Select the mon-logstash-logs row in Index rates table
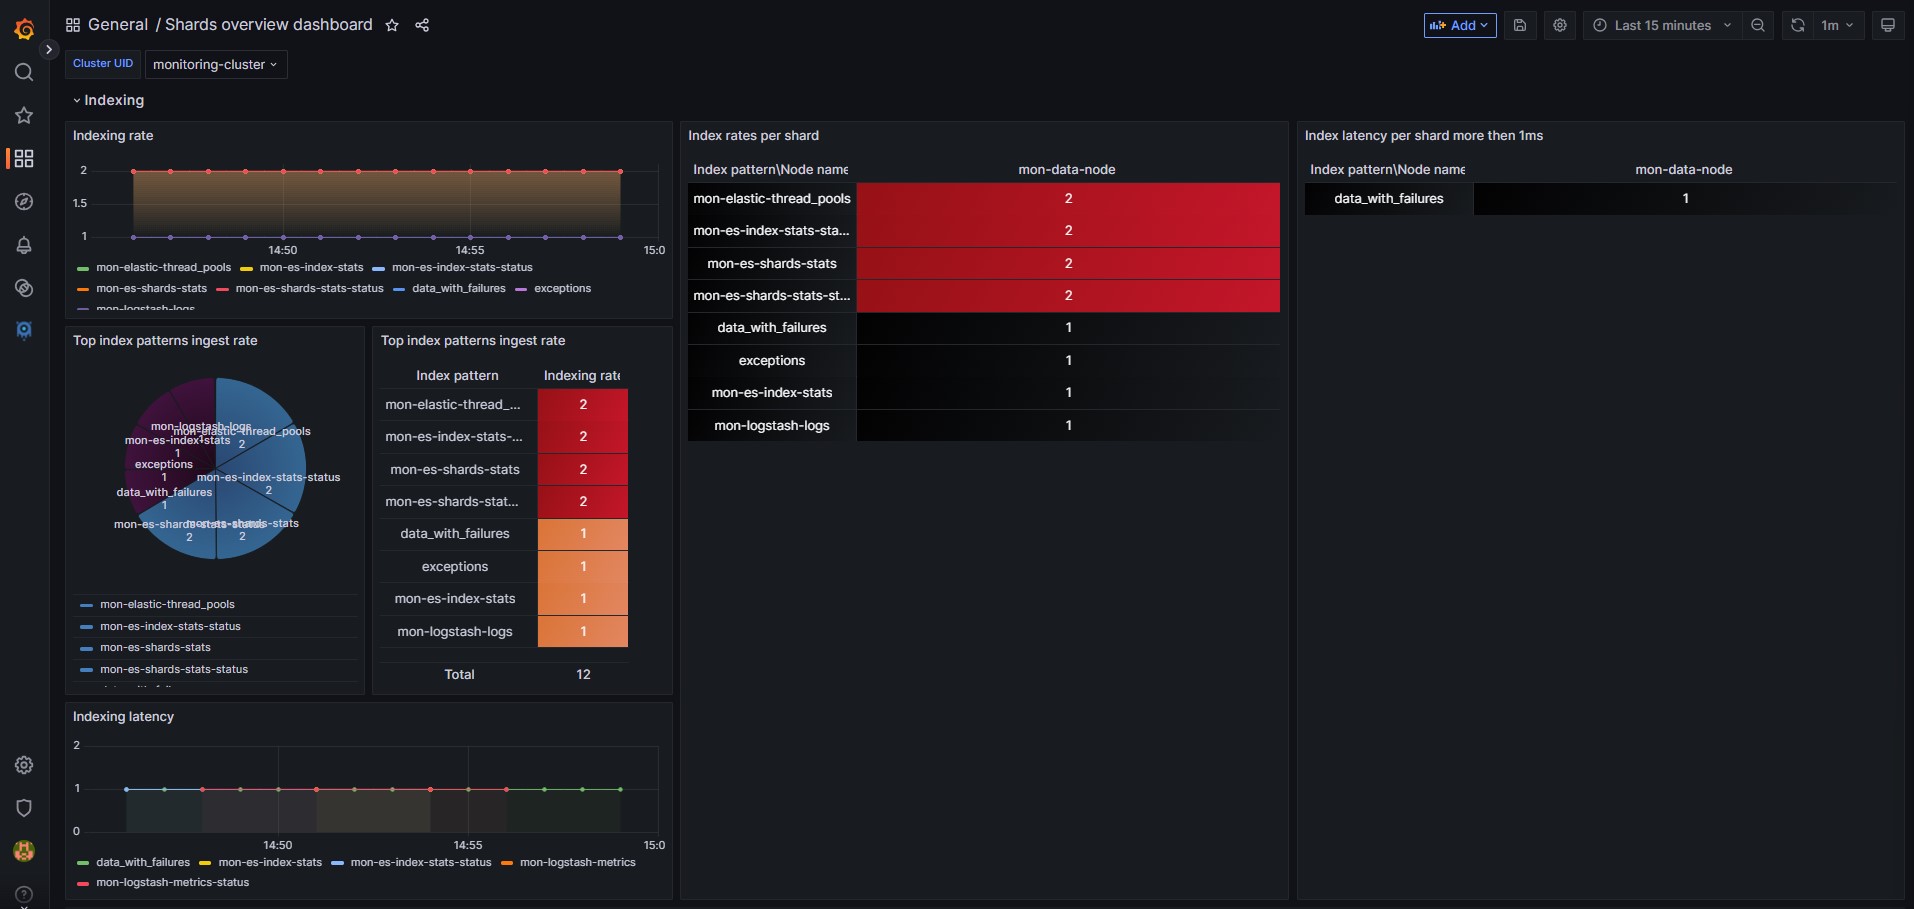Screen dimensions: 1914x909 pyautogui.click(x=772, y=425)
